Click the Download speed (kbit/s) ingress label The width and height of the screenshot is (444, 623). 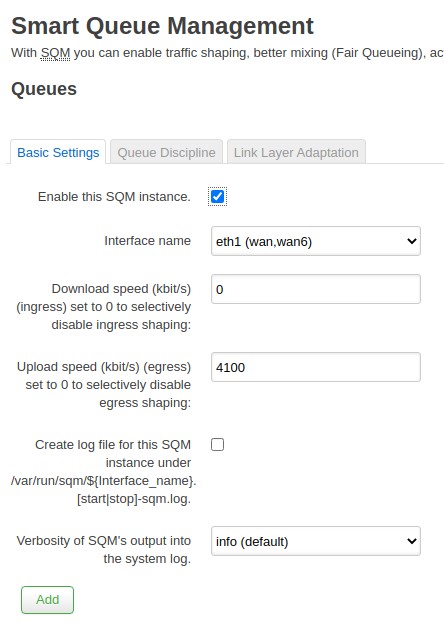103,307
